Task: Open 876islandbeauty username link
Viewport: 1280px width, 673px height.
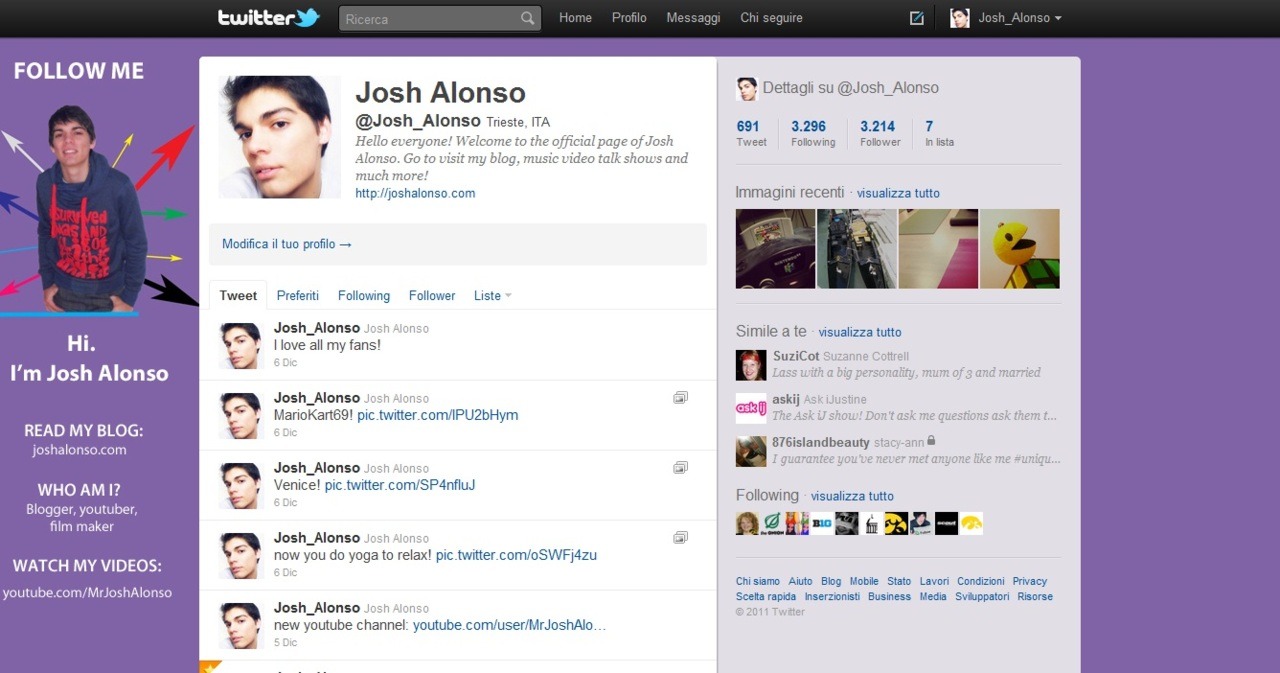Action: click(821, 442)
